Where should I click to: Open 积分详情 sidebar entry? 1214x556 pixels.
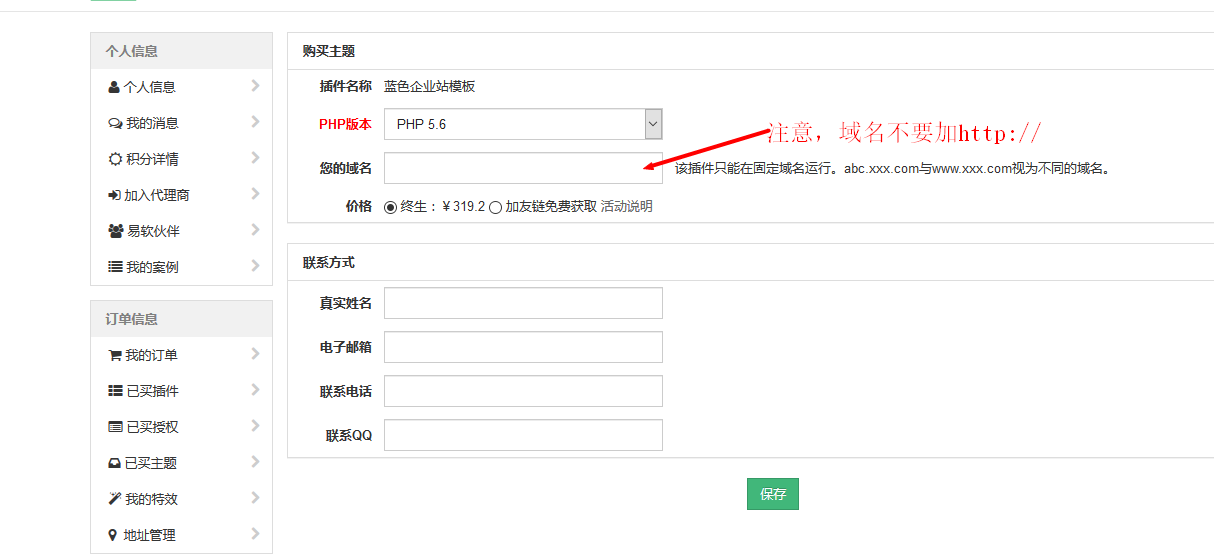point(152,159)
